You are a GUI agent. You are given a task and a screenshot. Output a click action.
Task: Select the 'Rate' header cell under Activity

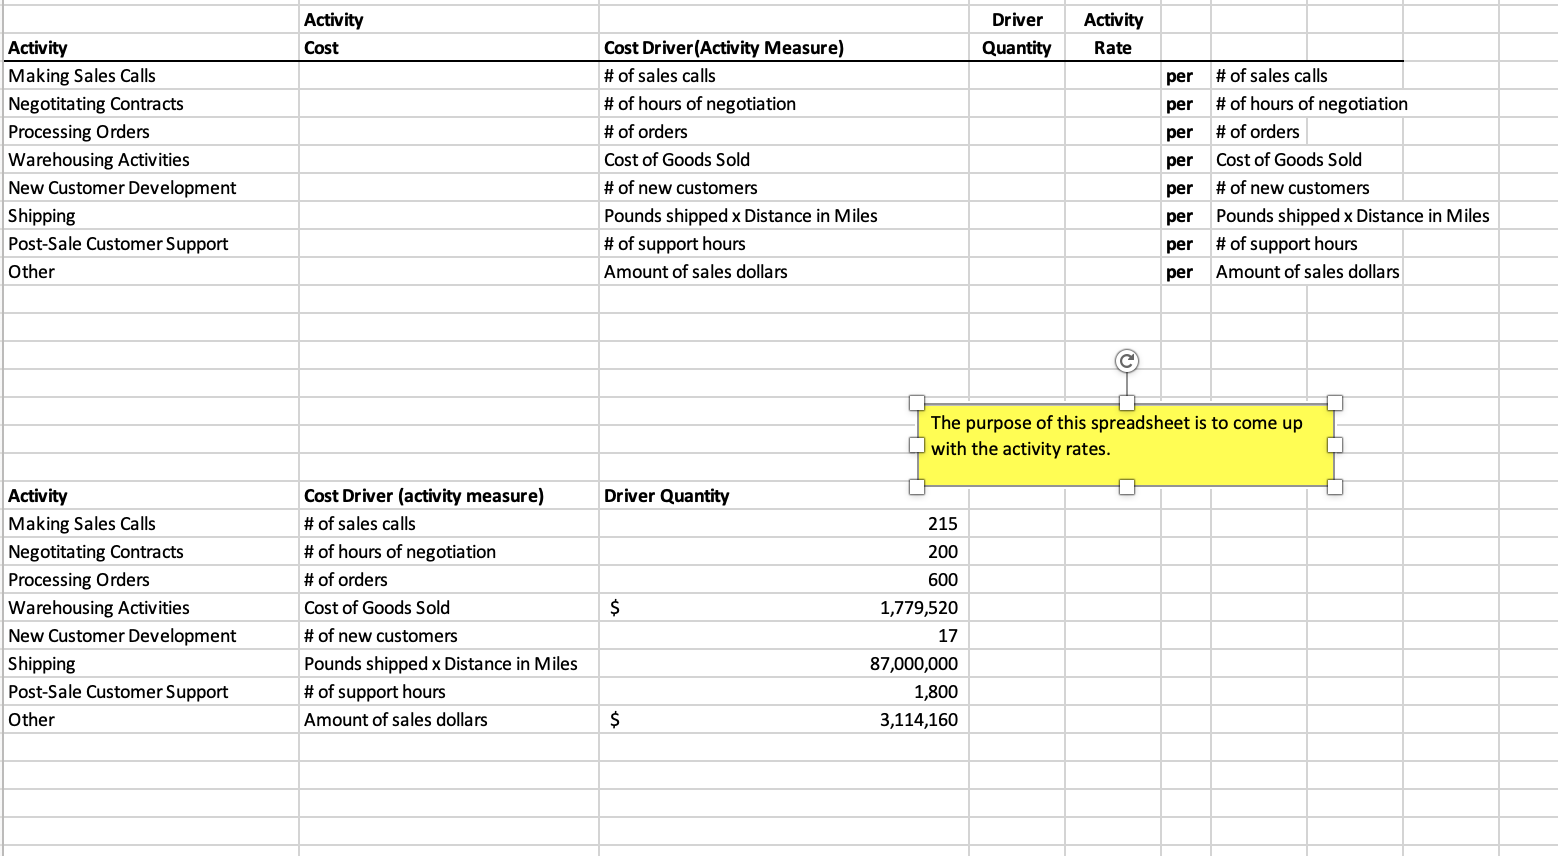click(x=1113, y=47)
